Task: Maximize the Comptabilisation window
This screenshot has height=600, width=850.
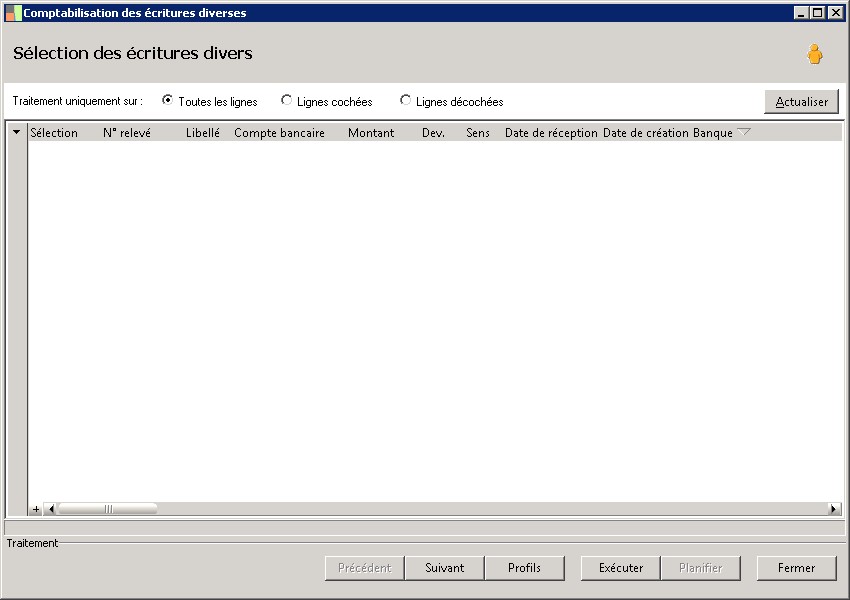Action: 817,13
